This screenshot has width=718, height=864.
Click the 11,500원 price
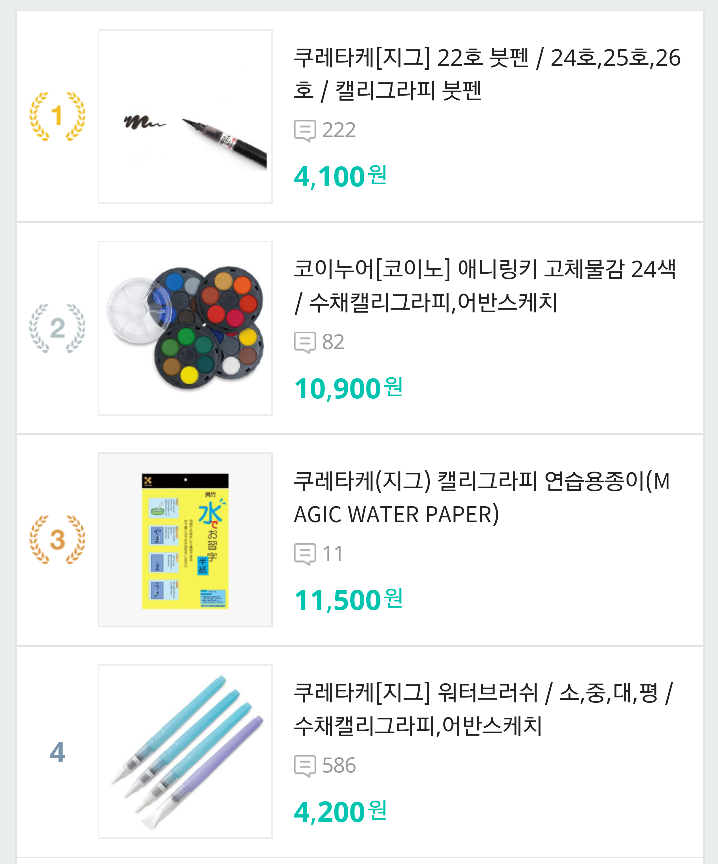[x=348, y=600]
